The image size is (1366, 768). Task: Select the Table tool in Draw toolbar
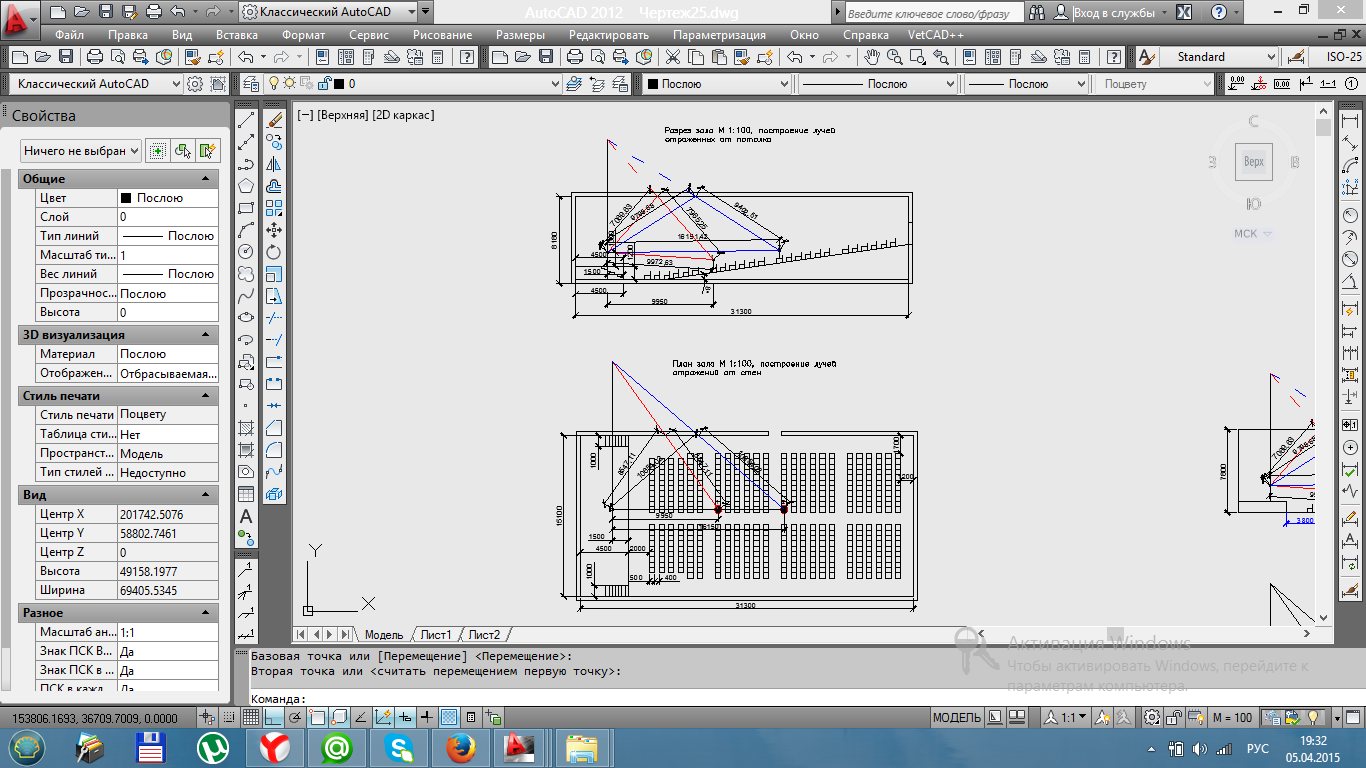coord(246,494)
